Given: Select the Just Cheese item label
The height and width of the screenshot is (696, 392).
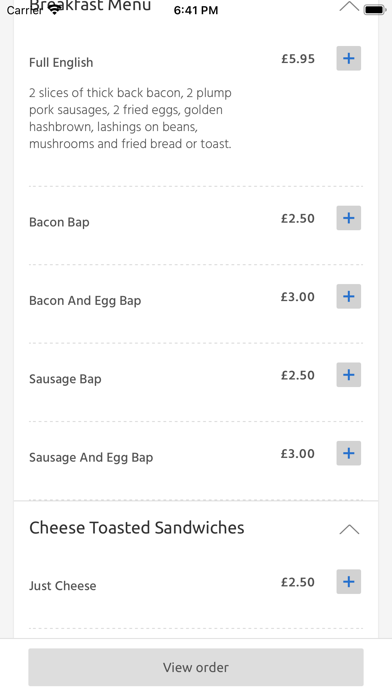Looking at the screenshot, I should (63, 586).
